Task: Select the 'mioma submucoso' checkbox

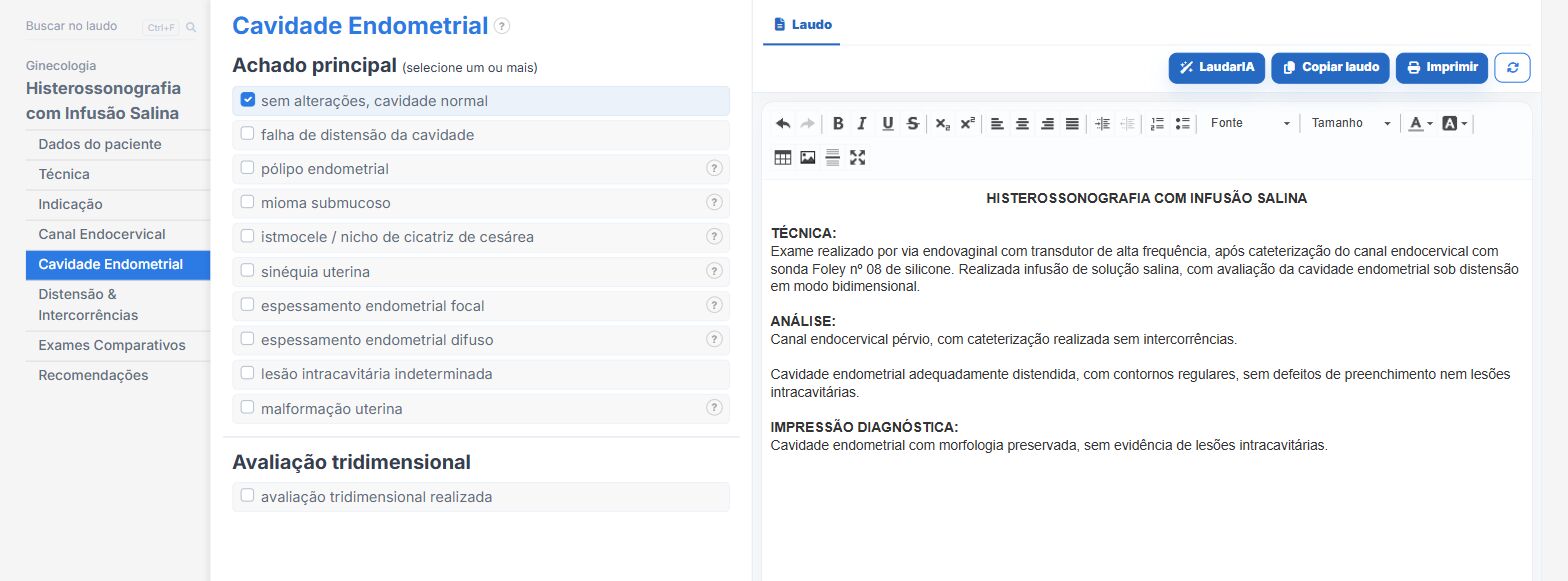Action: pos(248,202)
